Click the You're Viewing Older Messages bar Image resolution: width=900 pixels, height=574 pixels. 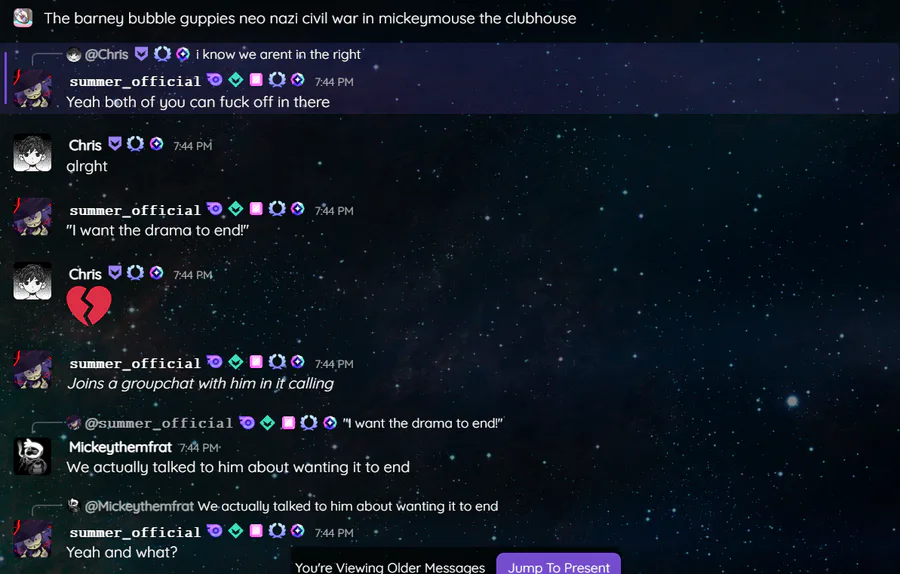coord(390,567)
